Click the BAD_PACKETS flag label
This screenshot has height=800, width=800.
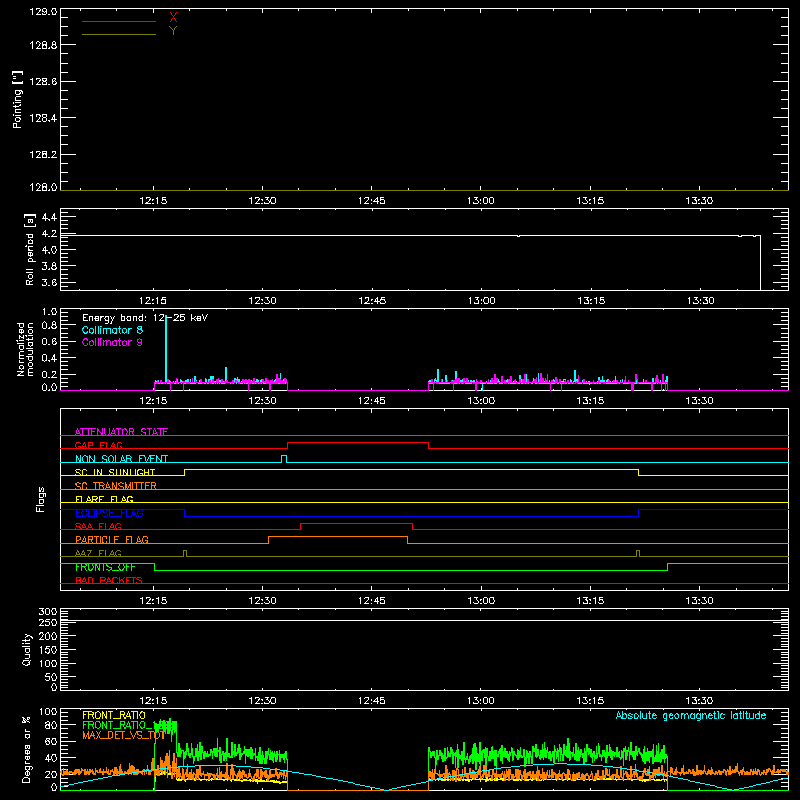[x=109, y=580]
